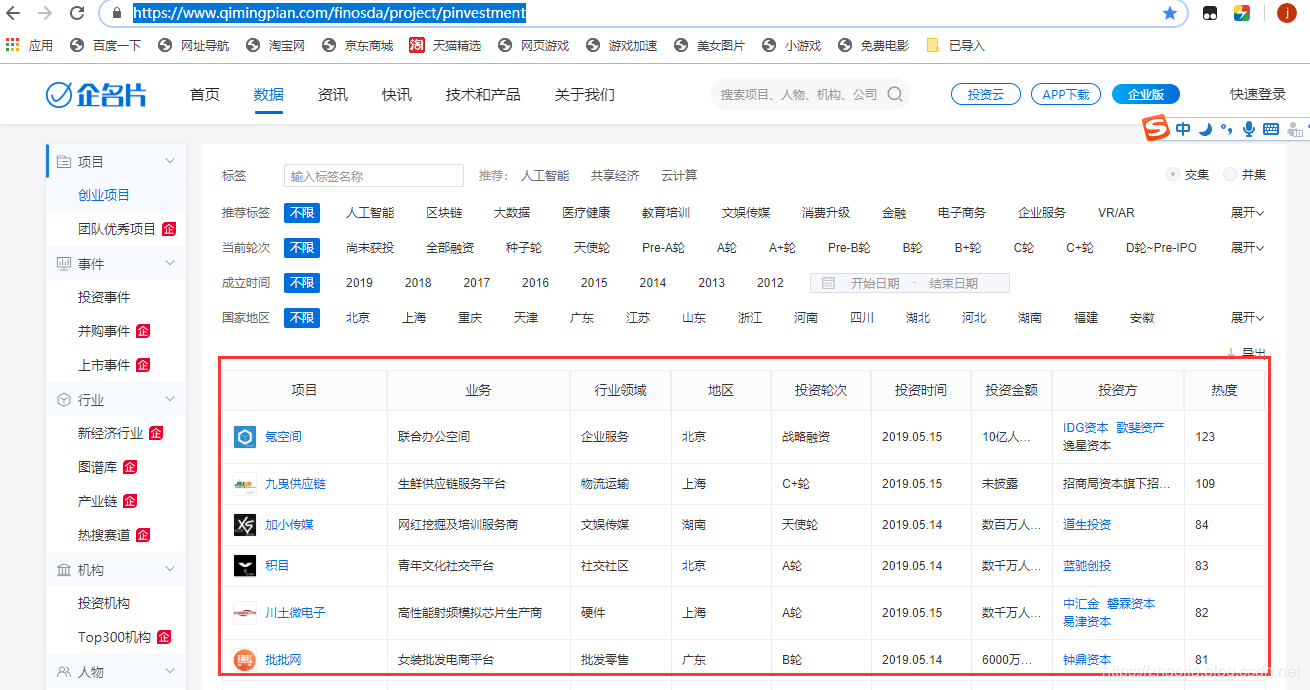This screenshot has height=690, width=1310.
Task: Open the 快讯 navigation tab
Action: pyautogui.click(x=397, y=94)
